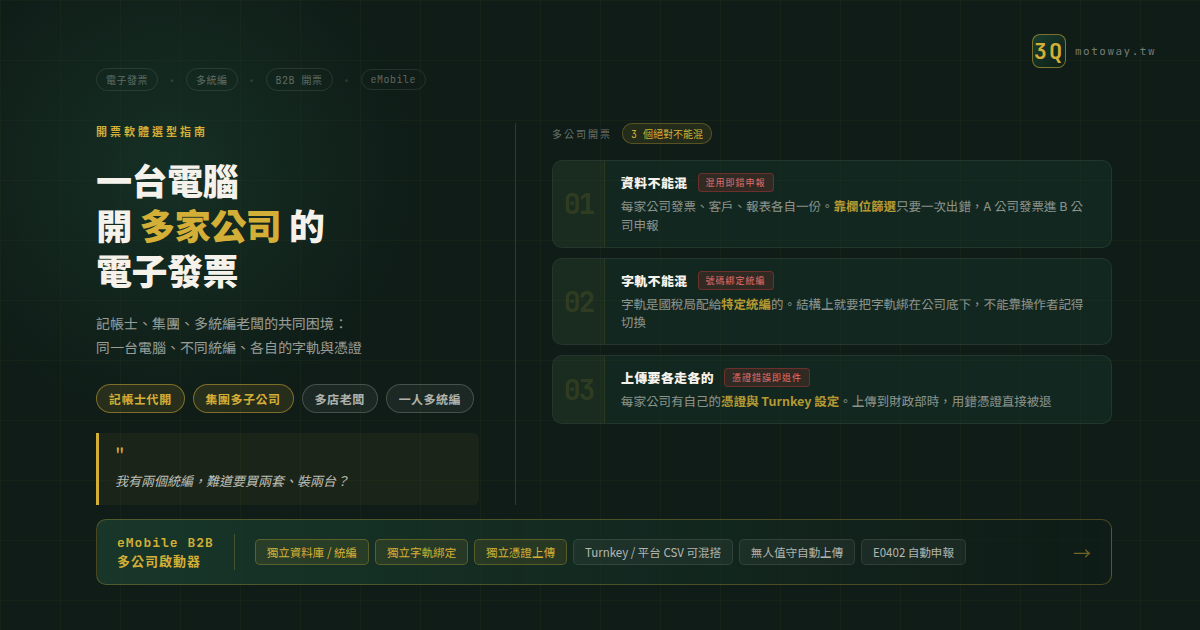Click the 獨立資料庫 / 統編 feature chip
Image resolution: width=1200 pixels, height=630 pixels.
click(312, 552)
